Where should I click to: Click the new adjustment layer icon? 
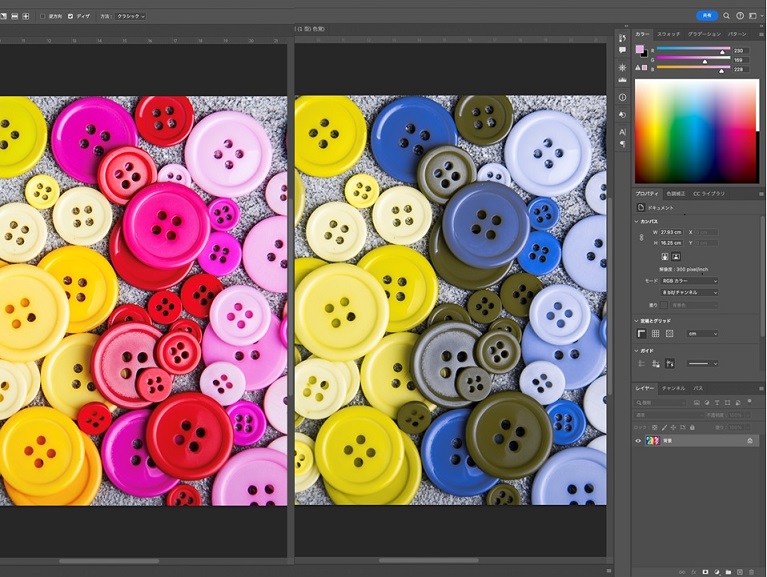[717, 572]
